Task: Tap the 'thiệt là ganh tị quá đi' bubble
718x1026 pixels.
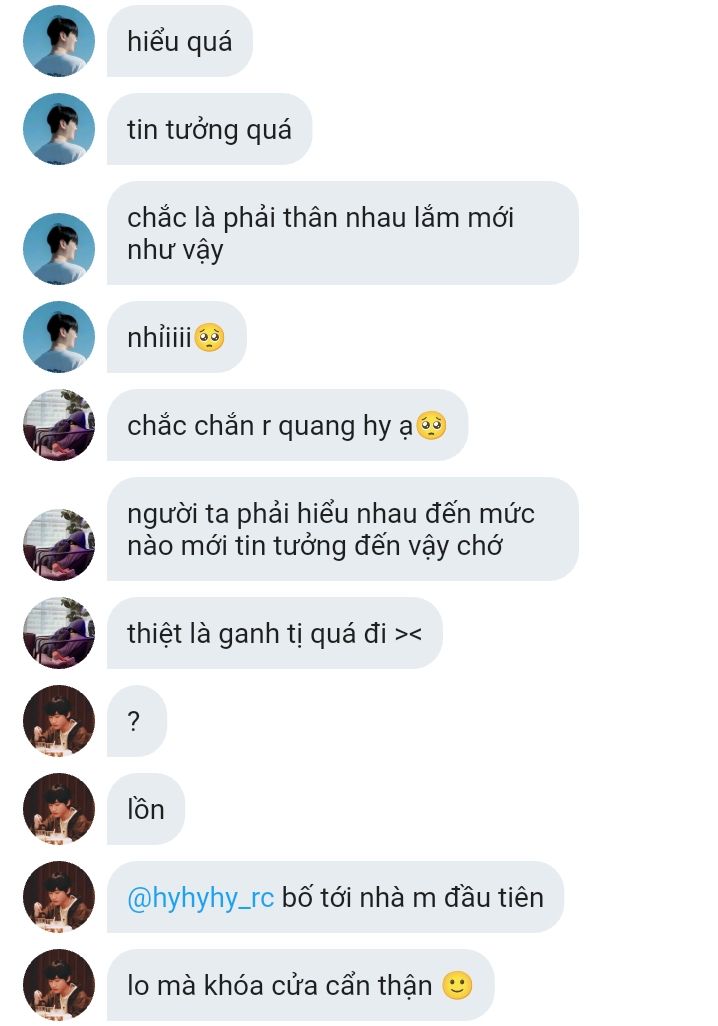Action: (275, 633)
